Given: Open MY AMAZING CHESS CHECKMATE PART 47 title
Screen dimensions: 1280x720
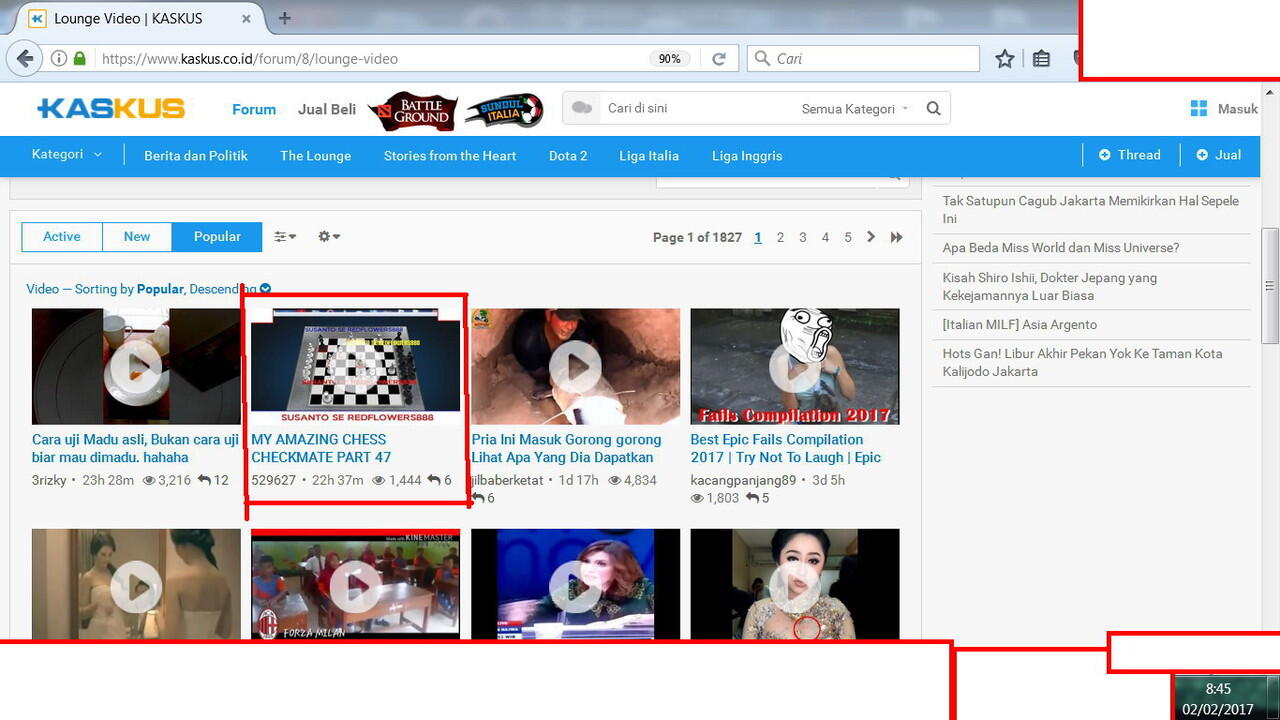Looking at the screenshot, I should (321, 448).
